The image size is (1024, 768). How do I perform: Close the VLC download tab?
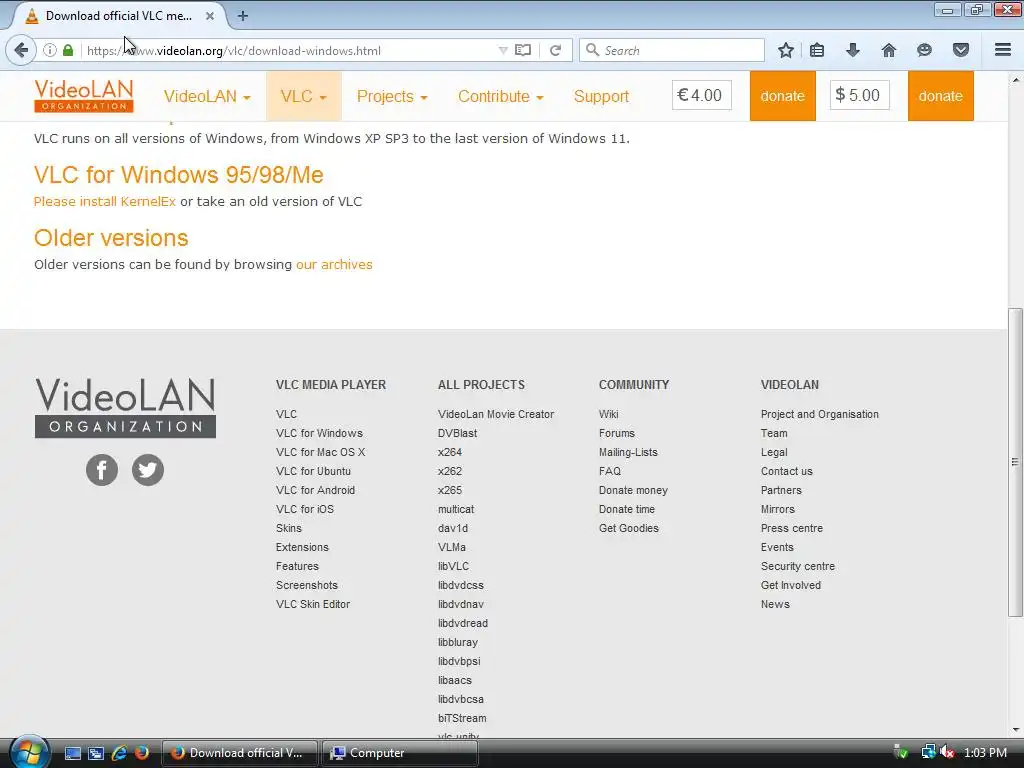pos(210,16)
